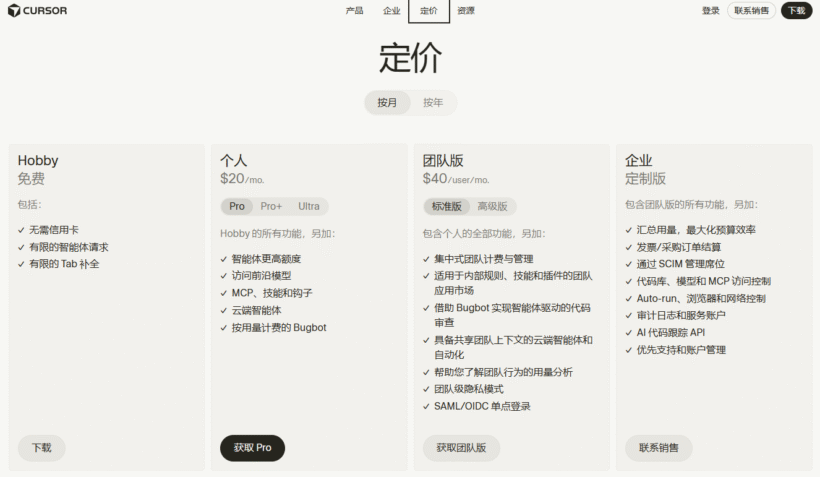
Task: Select the Pro+ plan tier
Action: (271, 206)
